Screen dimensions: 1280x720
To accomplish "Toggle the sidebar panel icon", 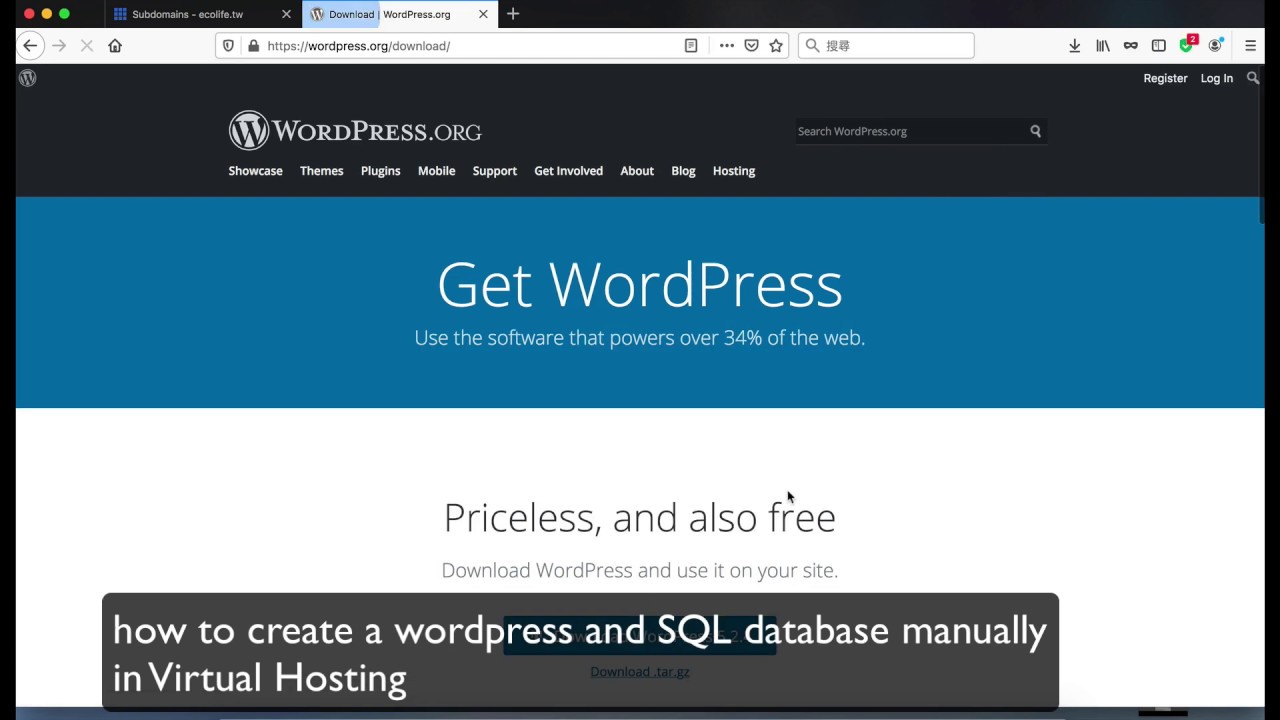I will (1159, 45).
